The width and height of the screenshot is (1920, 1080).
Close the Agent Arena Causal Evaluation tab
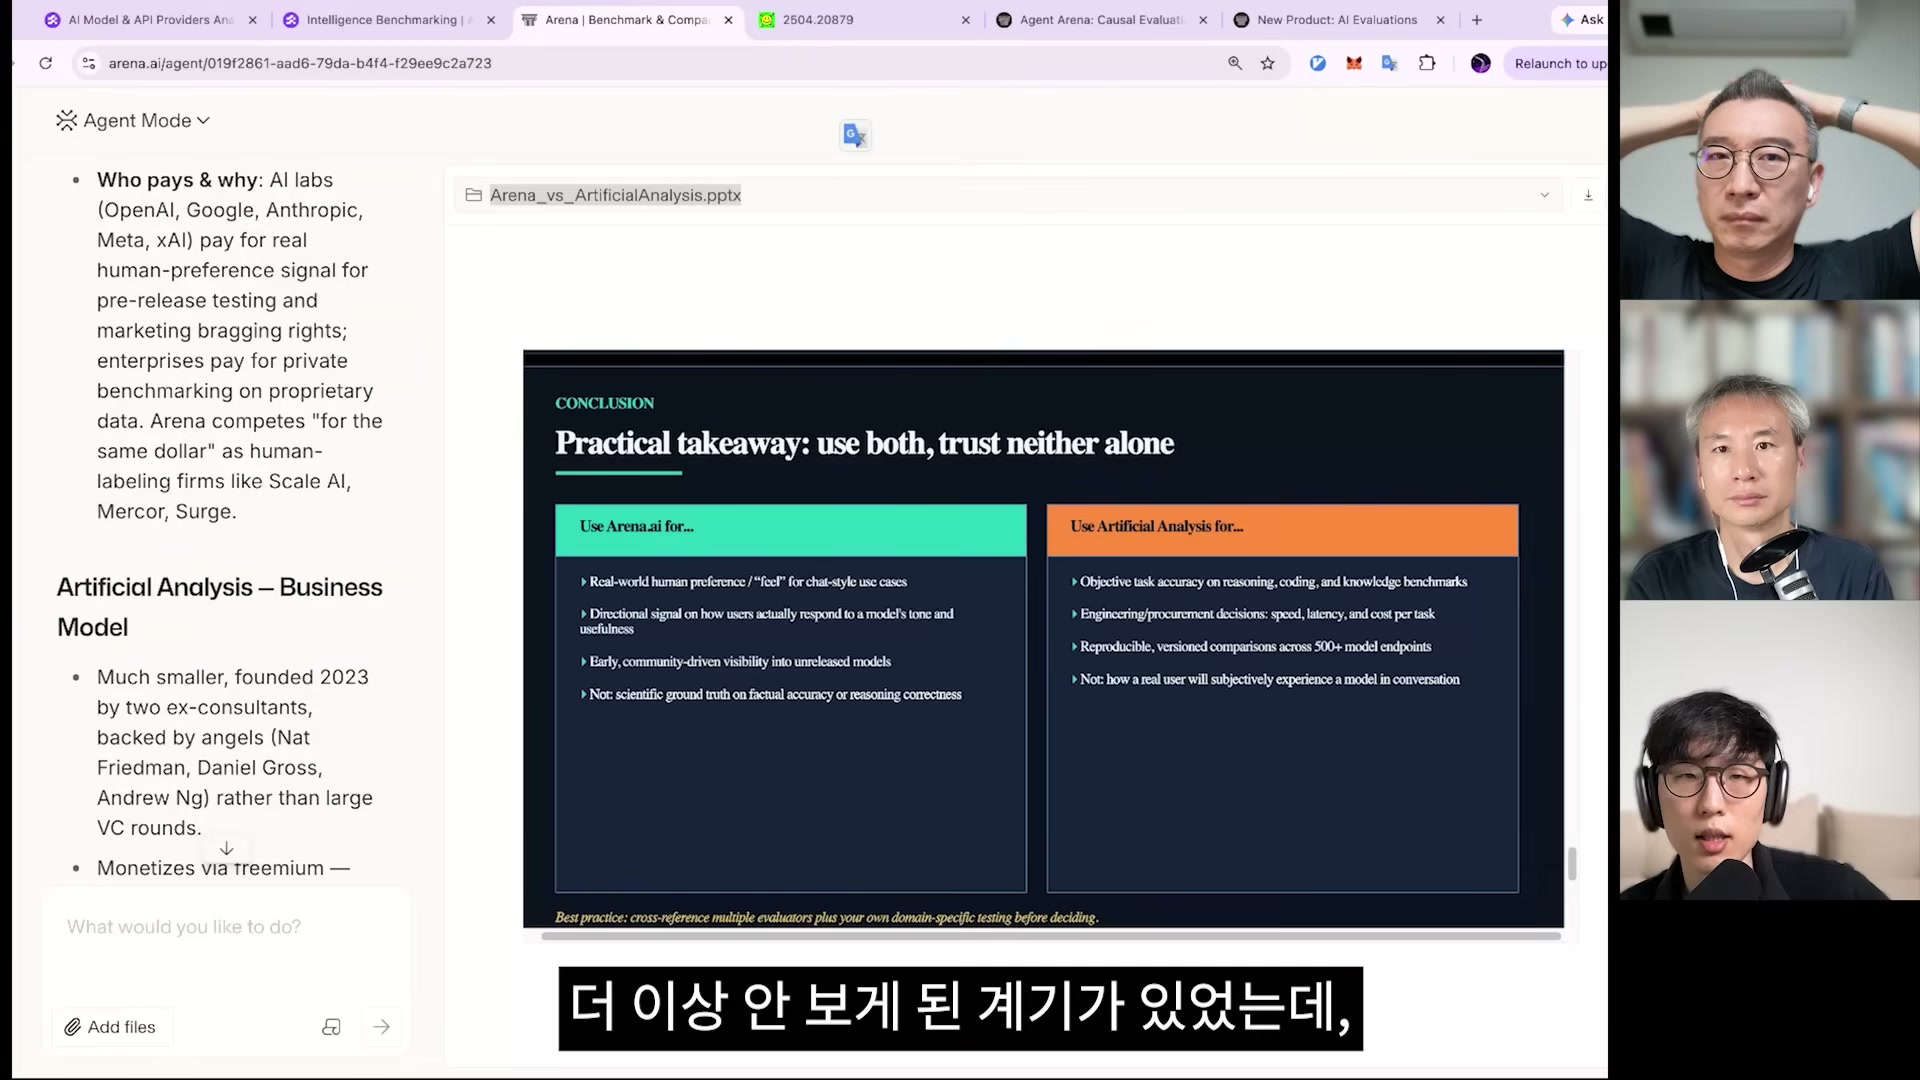(1203, 20)
